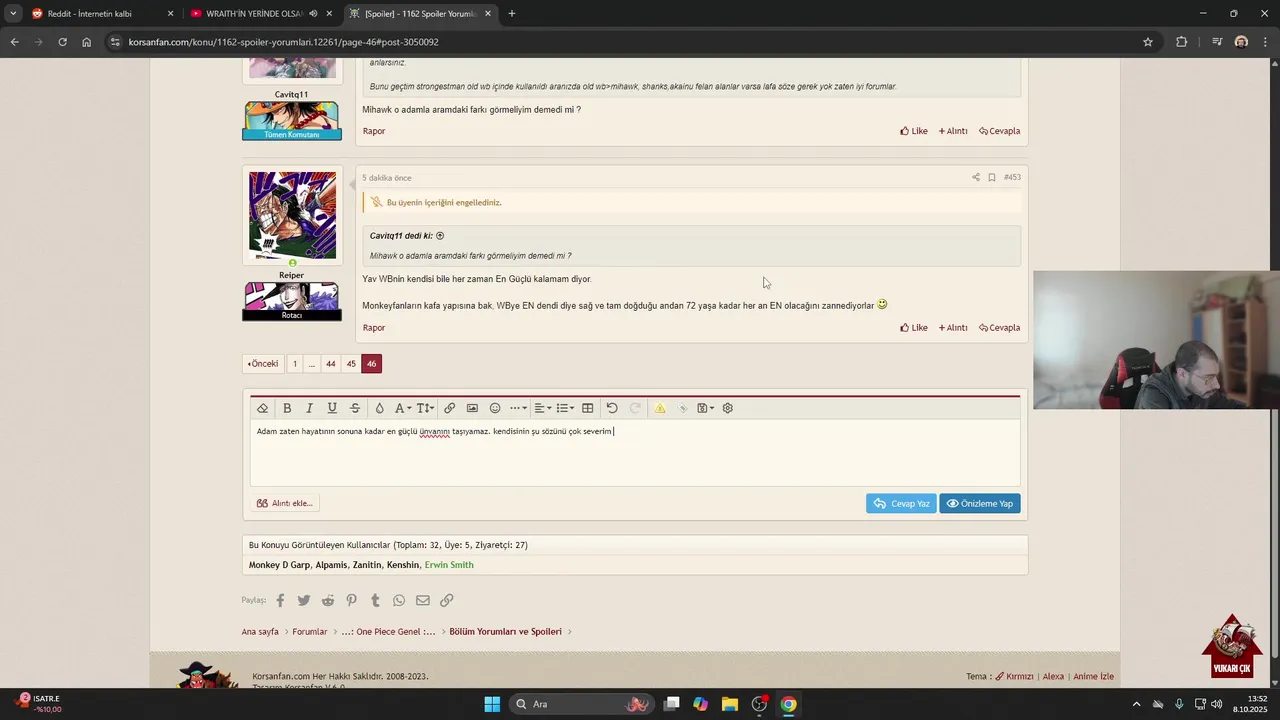Toggle italic formatting in editor

coord(309,408)
